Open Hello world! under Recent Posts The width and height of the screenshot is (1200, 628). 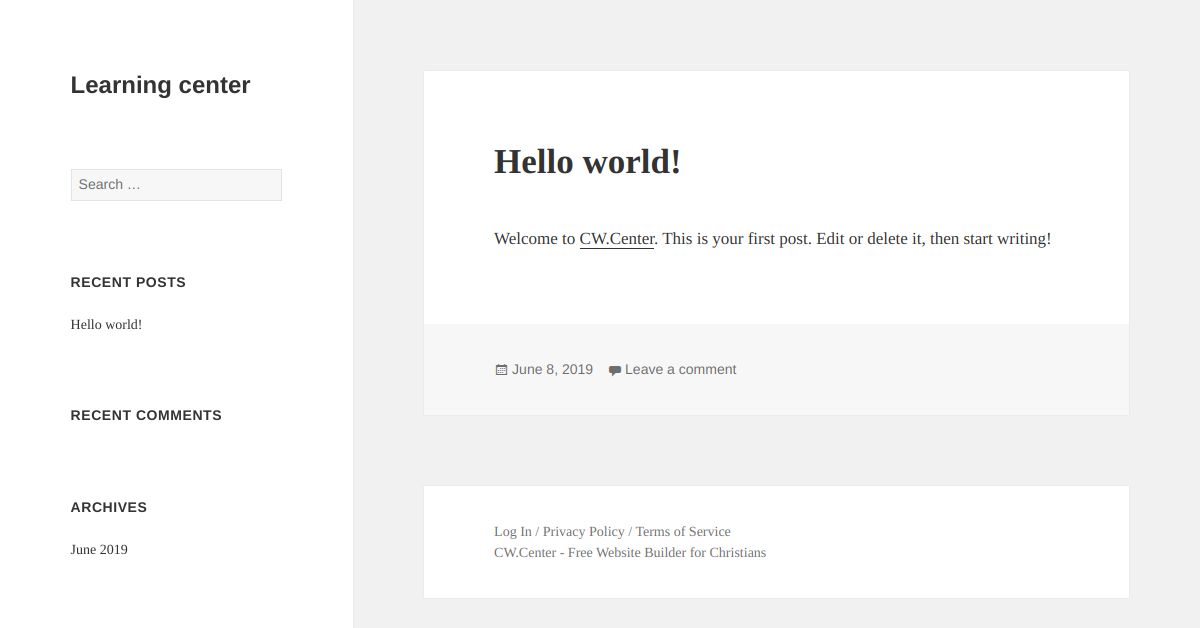[x=106, y=325]
